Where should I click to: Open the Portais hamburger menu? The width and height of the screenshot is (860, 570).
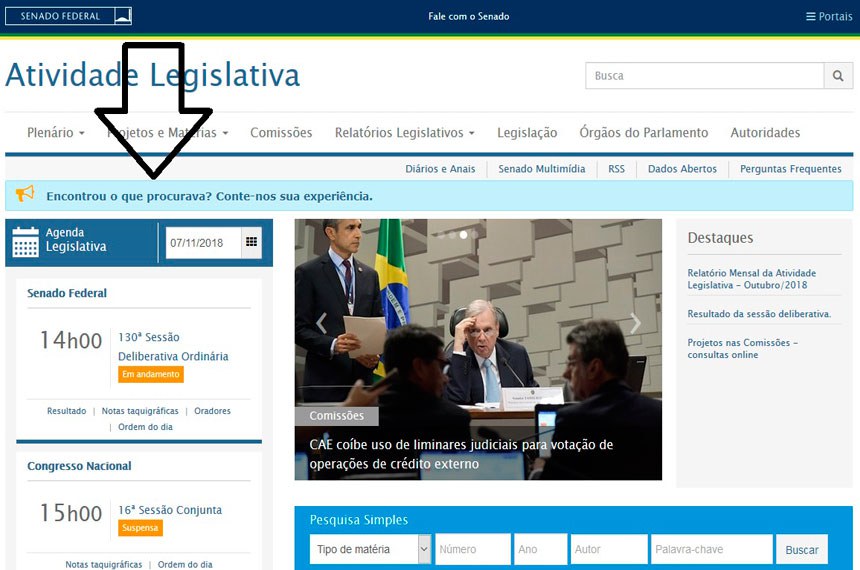point(829,16)
